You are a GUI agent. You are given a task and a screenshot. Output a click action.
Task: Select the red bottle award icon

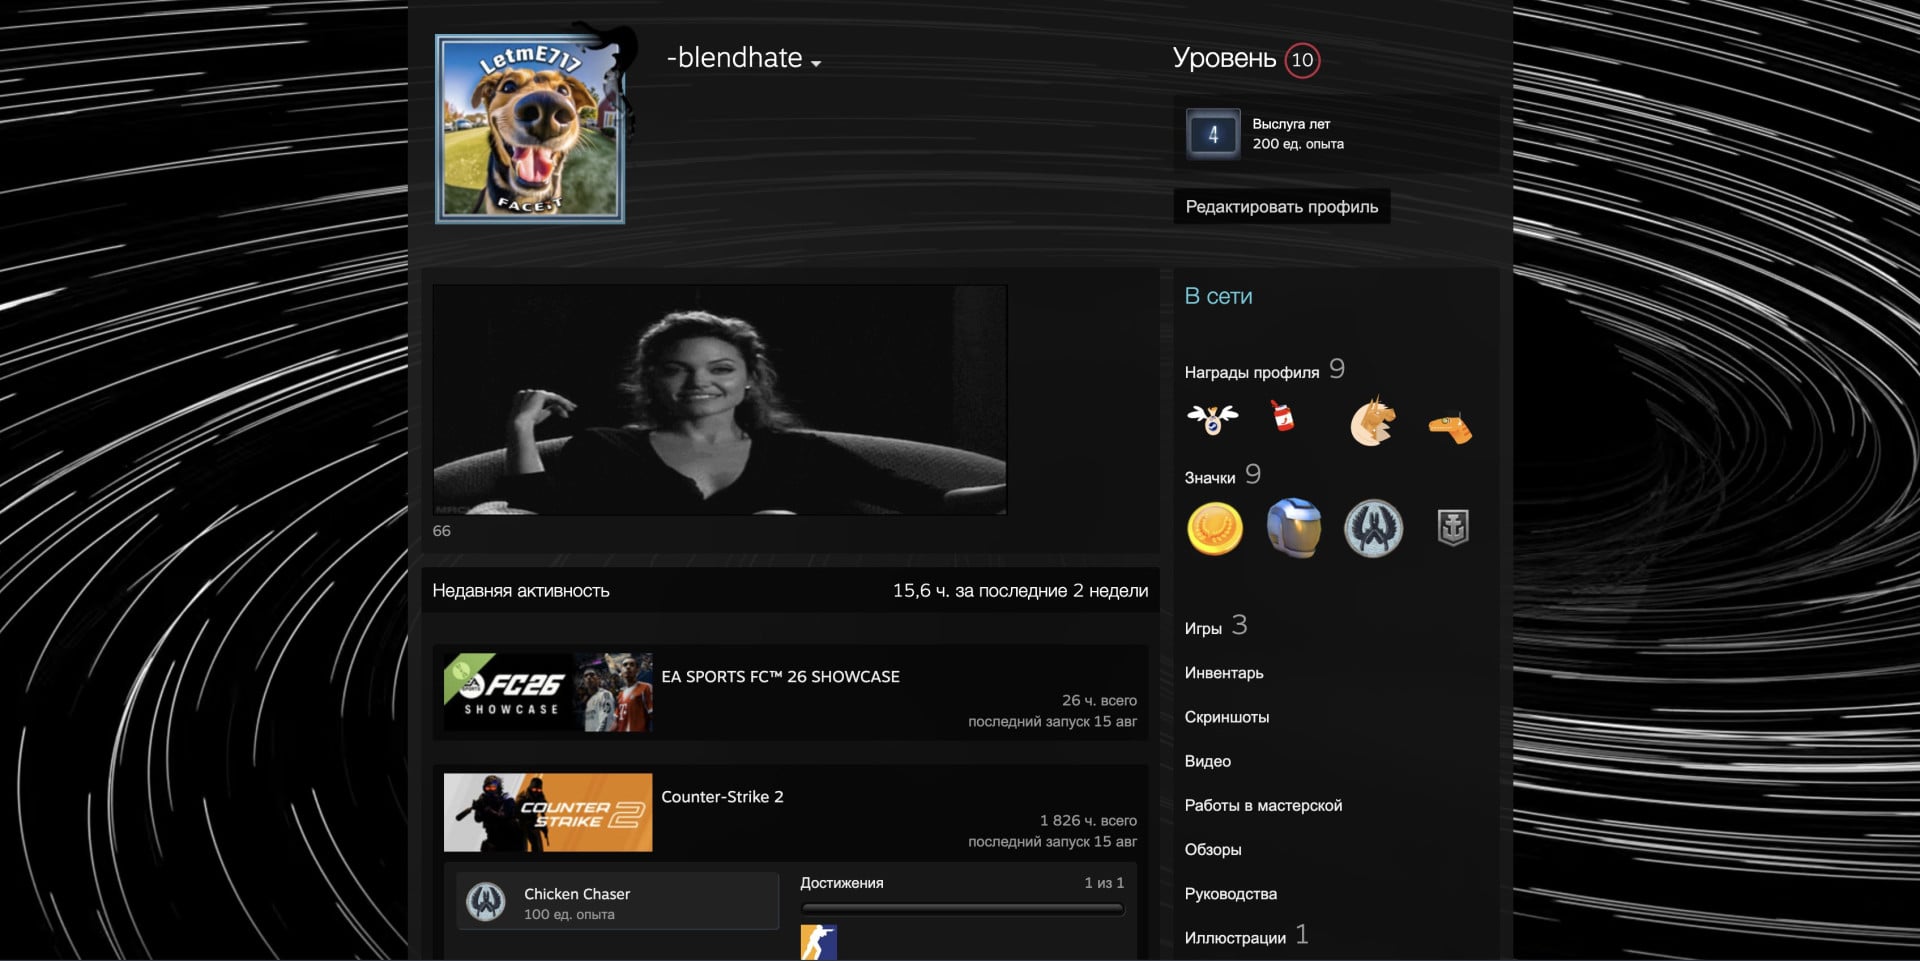(1283, 414)
